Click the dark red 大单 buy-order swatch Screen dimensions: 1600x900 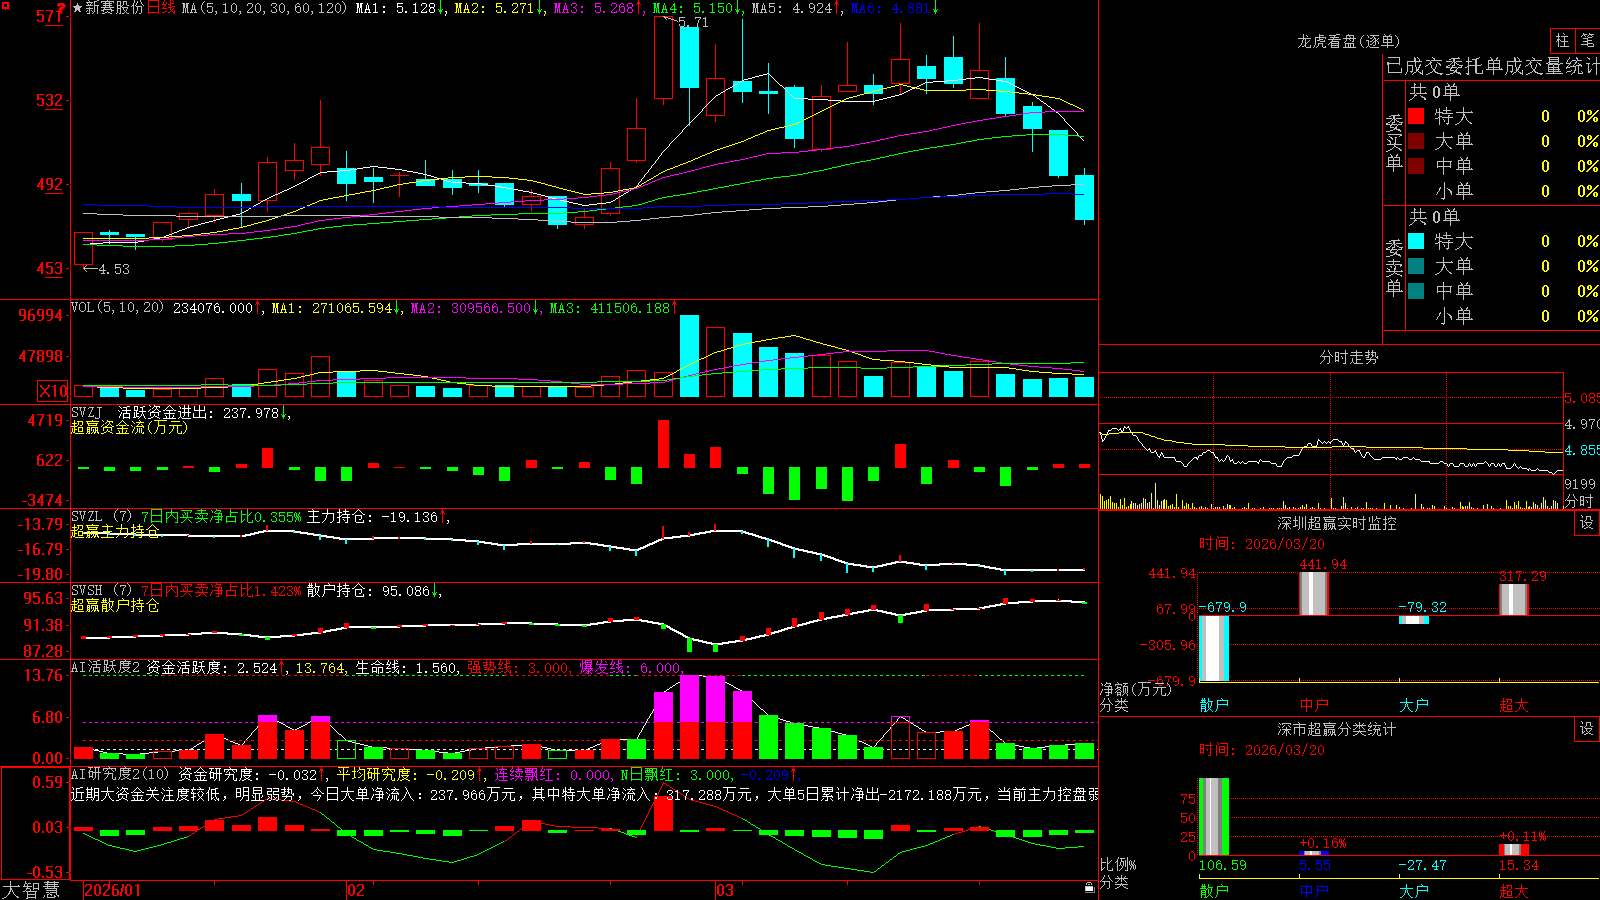1416,141
